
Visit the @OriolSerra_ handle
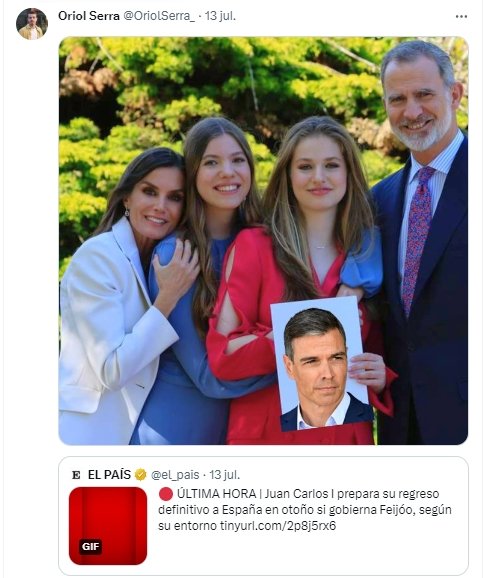(x=158, y=16)
